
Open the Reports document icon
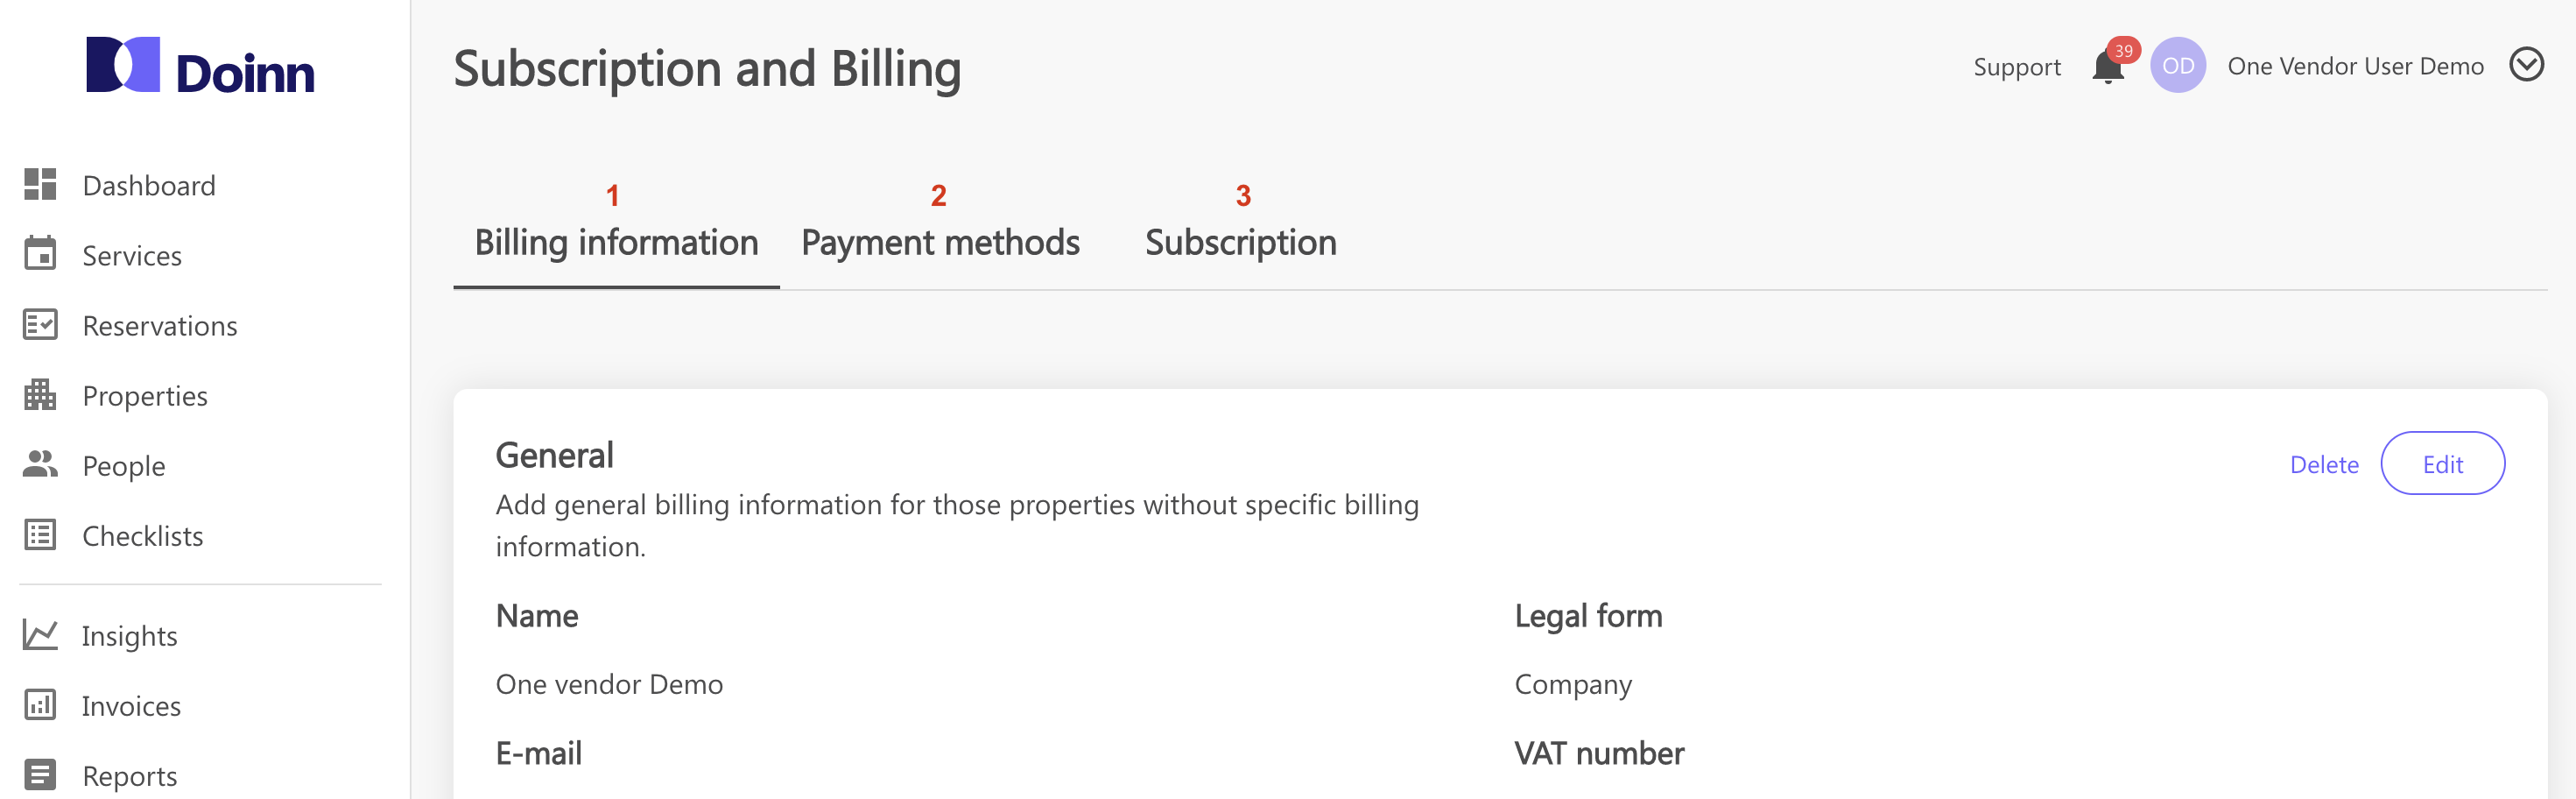pos(40,775)
